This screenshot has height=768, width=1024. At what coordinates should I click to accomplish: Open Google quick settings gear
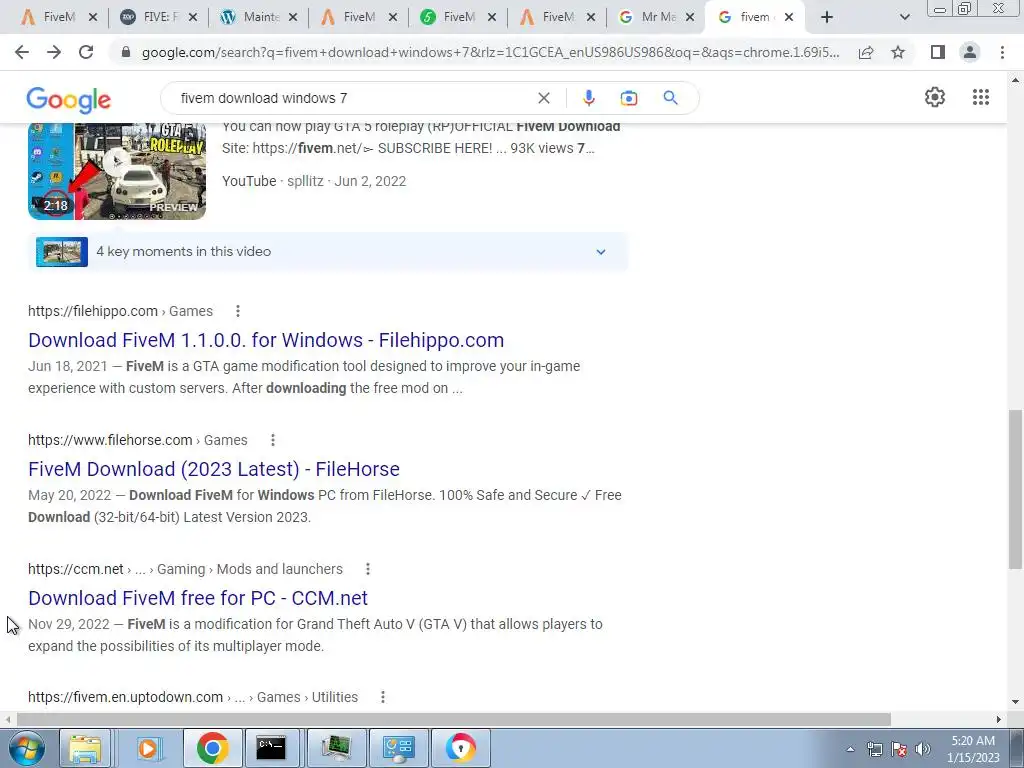tap(935, 97)
